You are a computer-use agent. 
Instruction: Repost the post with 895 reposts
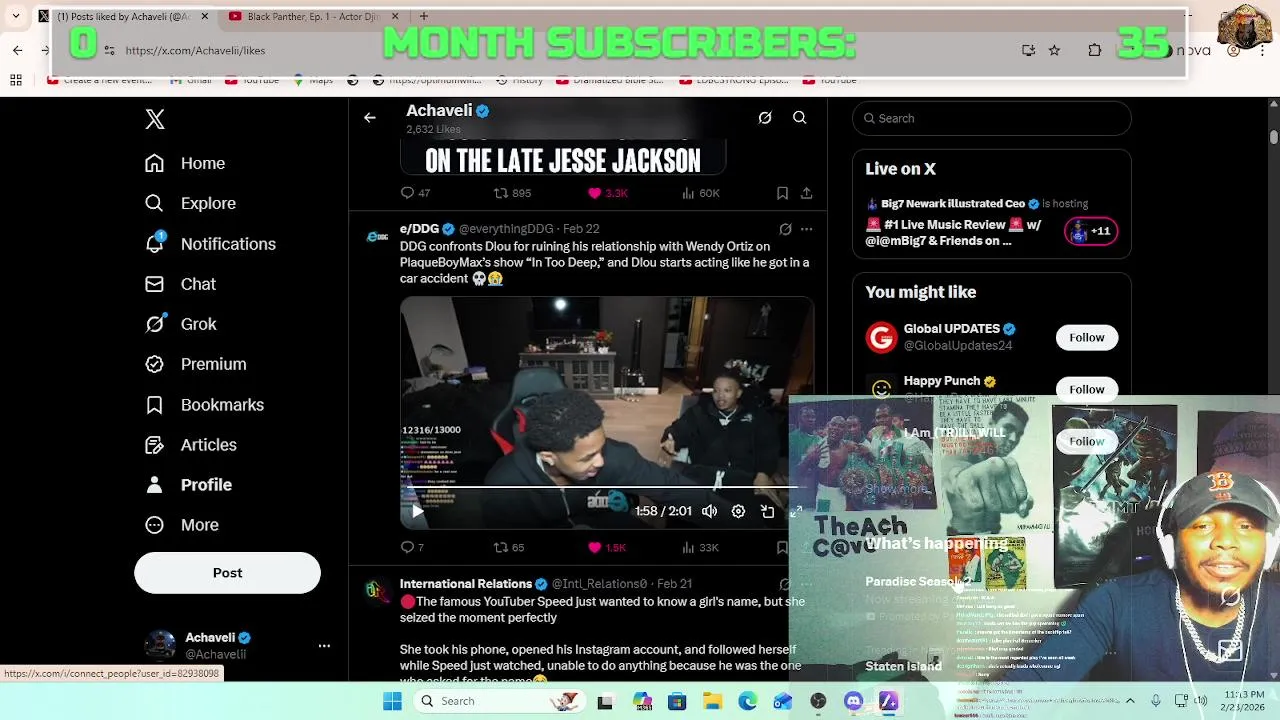(x=512, y=193)
